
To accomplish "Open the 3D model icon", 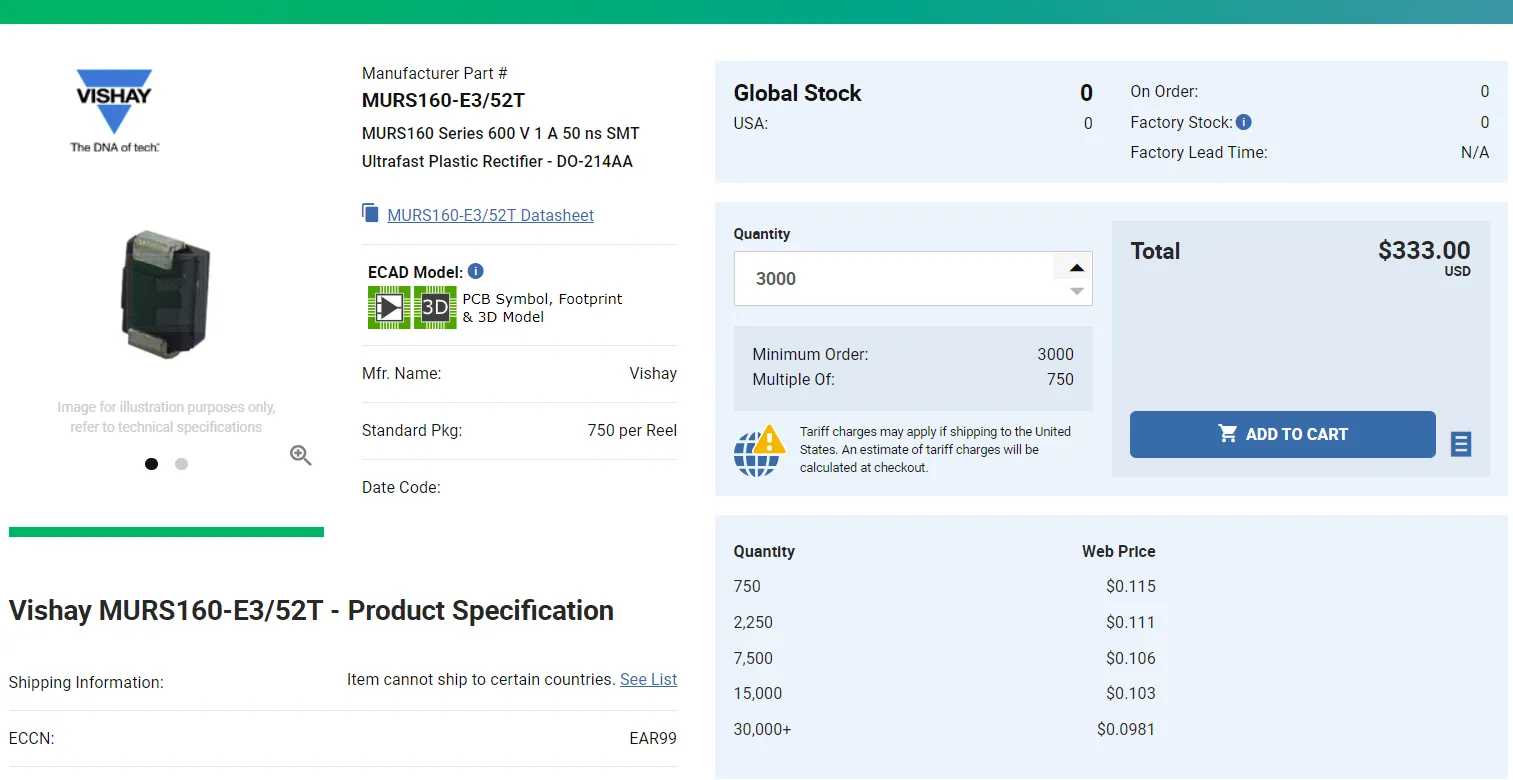I will [435, 308].
